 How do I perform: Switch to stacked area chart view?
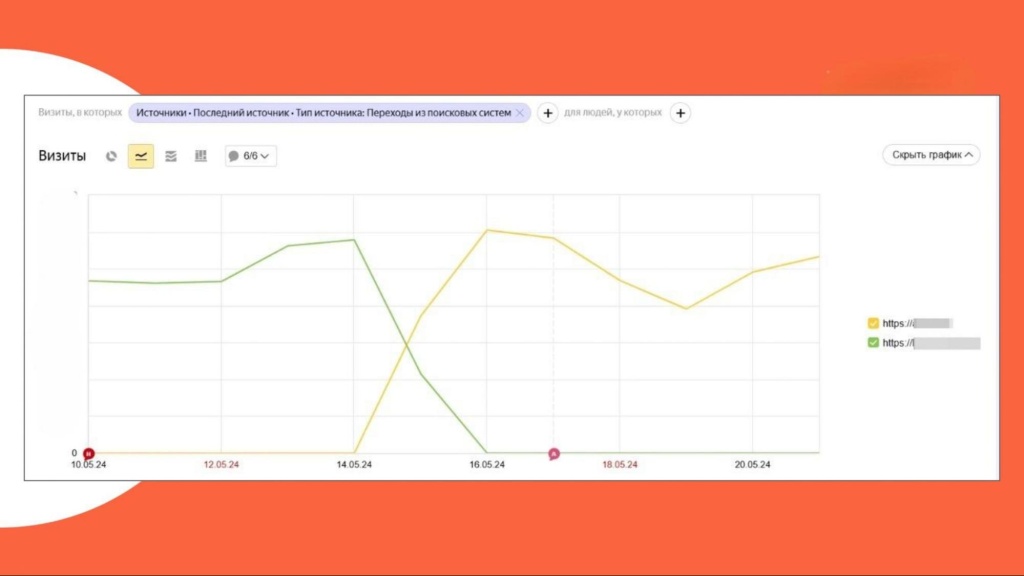click(171, 156)
